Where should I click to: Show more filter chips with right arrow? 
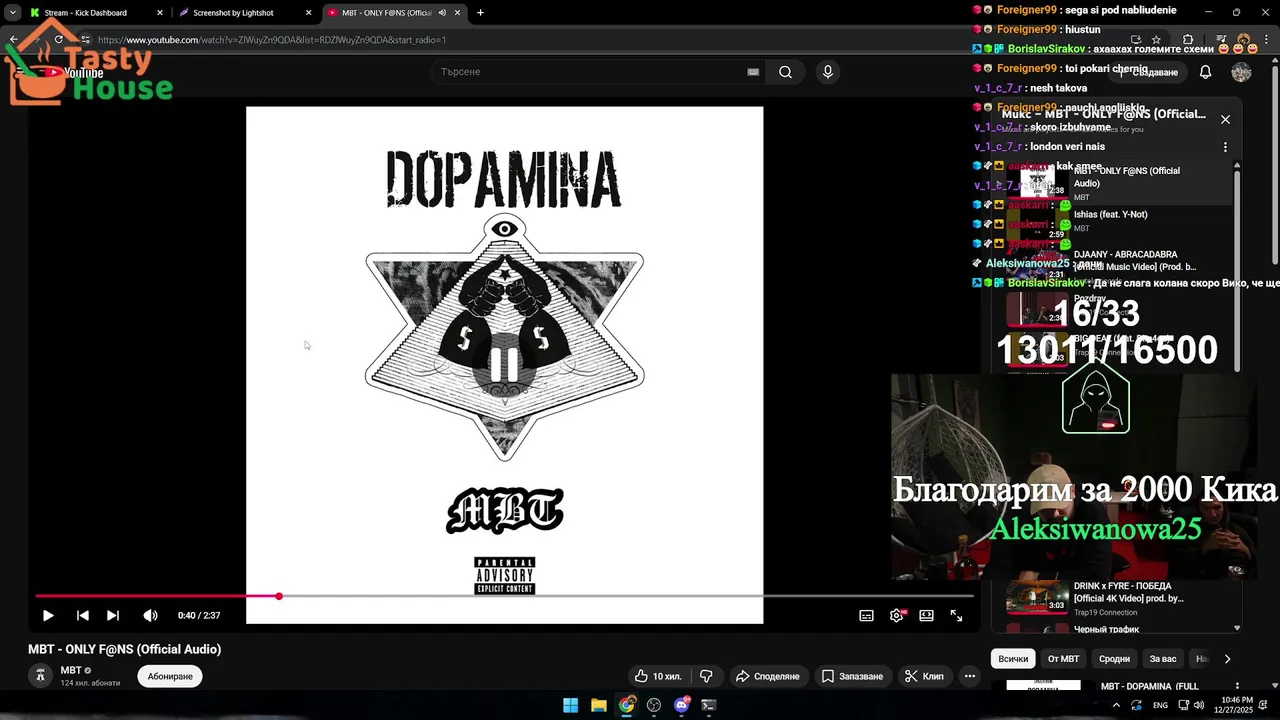tap(1227, 659)
